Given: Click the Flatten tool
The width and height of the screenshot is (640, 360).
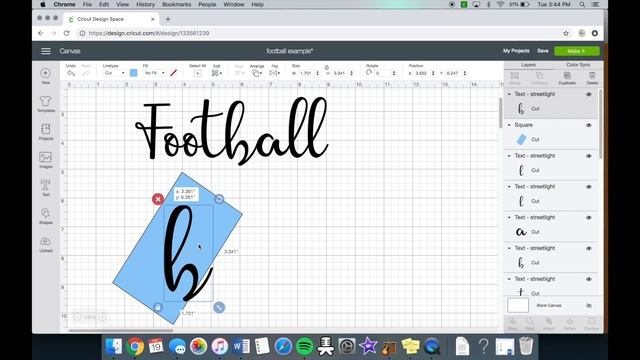Looking at the screenshot, I should pyautogui.click(x=570, y=321).
